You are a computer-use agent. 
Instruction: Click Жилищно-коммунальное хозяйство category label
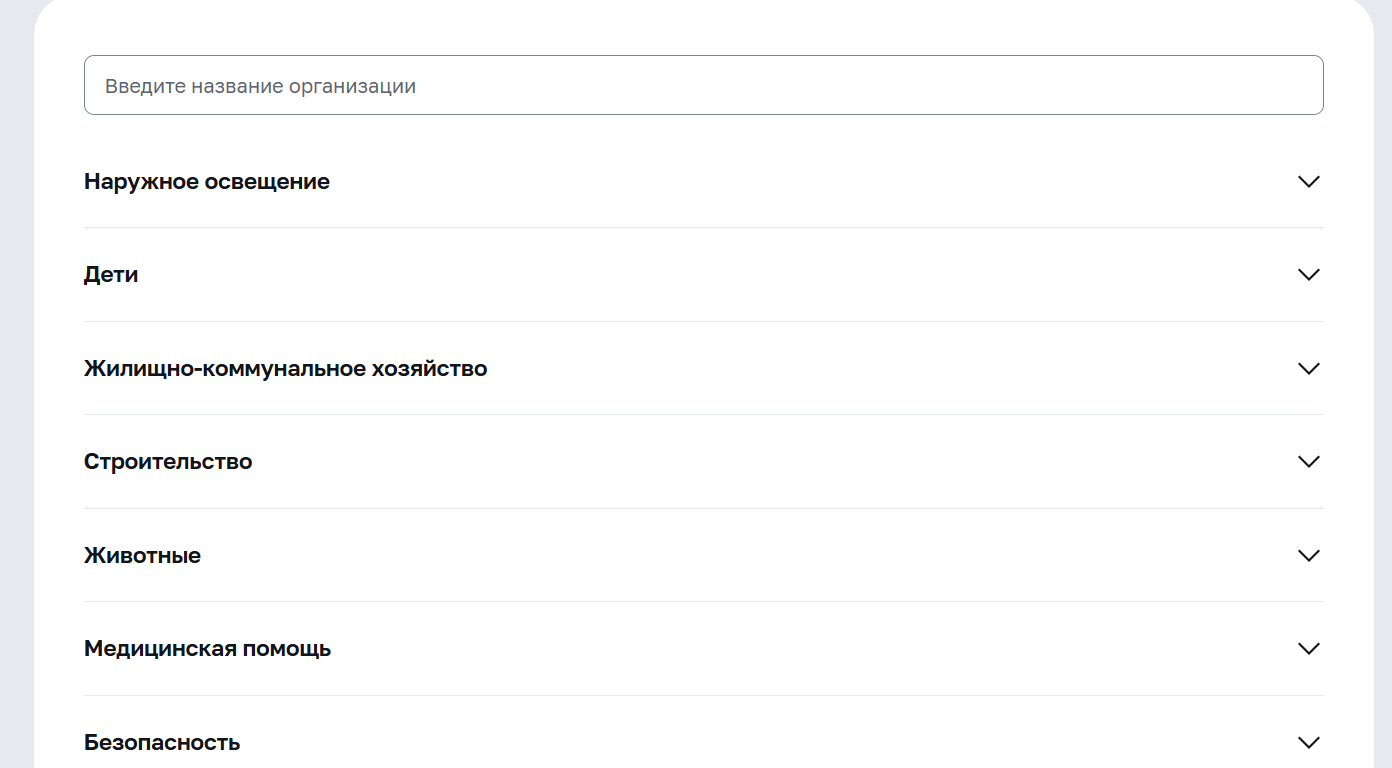285,368
